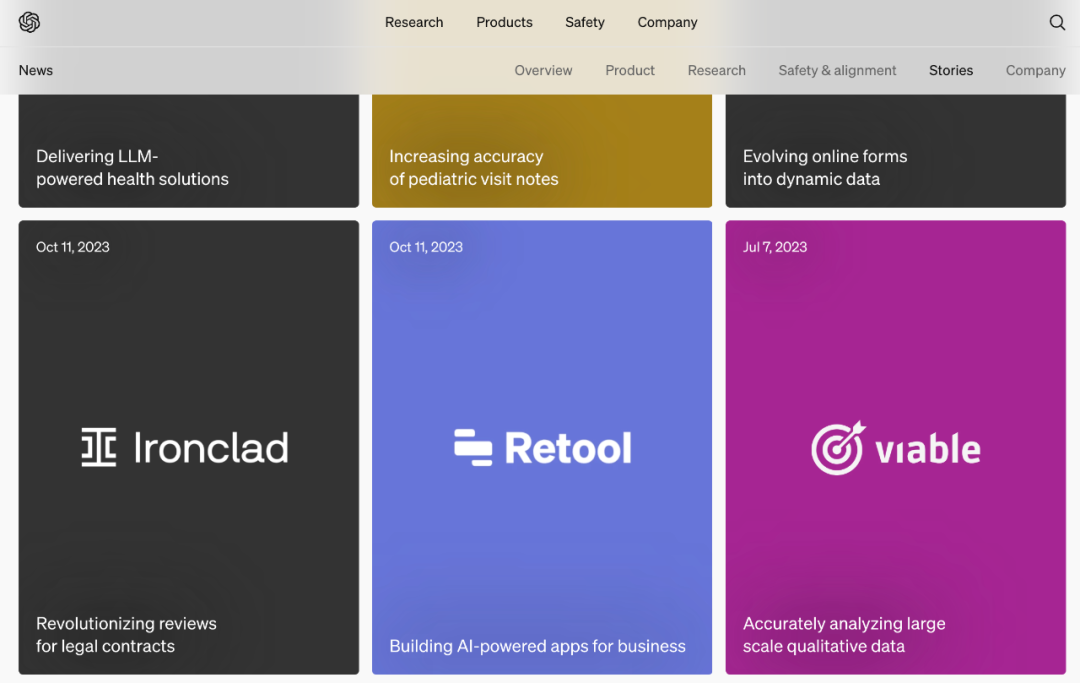Read 'Accurately analyzing large scale qualitative data'
The image size is (1080, 683).
click(x=844, y=635)
